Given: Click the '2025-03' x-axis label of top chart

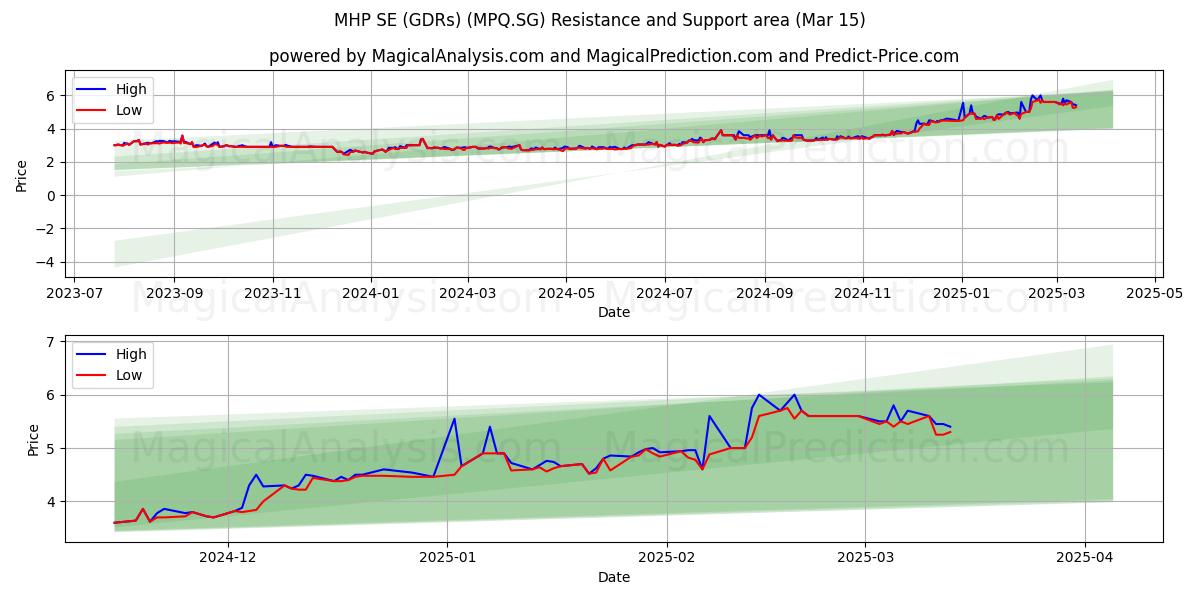Looking at the screenshot, I should click(1057, 294).
